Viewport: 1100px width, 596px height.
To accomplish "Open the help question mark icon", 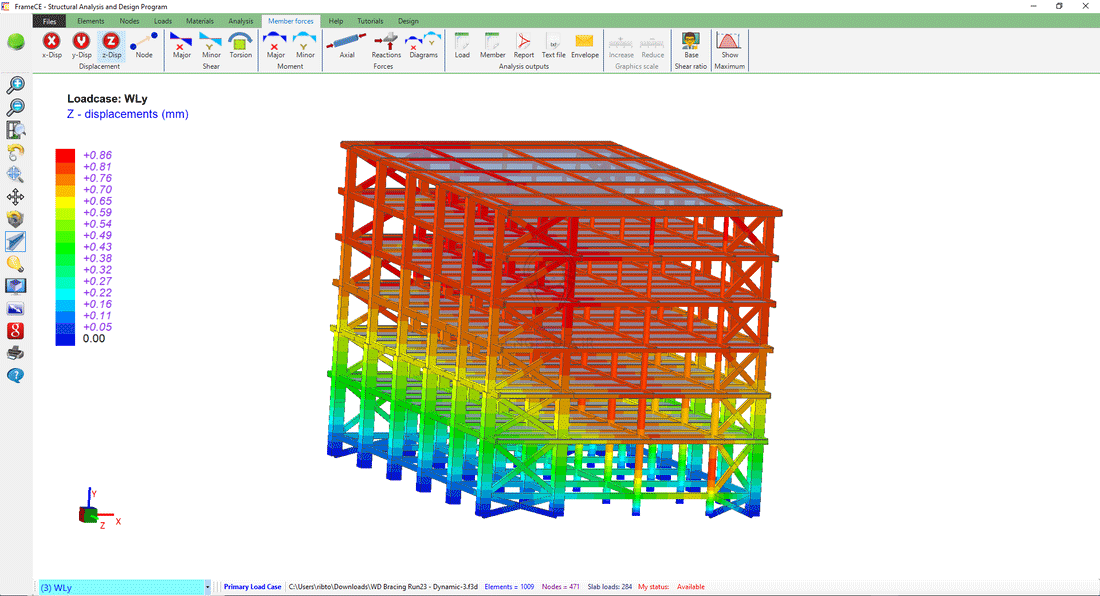I will tap(16, 376).
